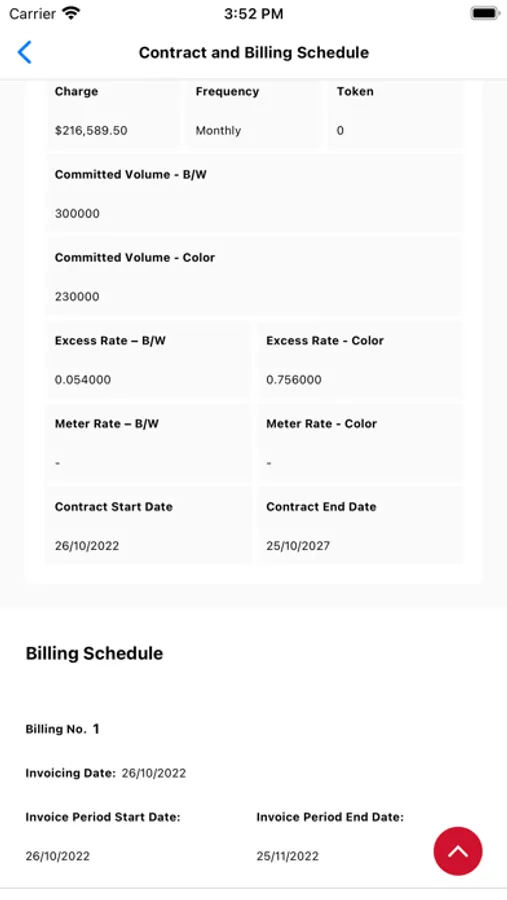Tap Excess Rate – B/W value 0.054000
Viewport: 507px width, 900px height.
[x=83, y=379]
